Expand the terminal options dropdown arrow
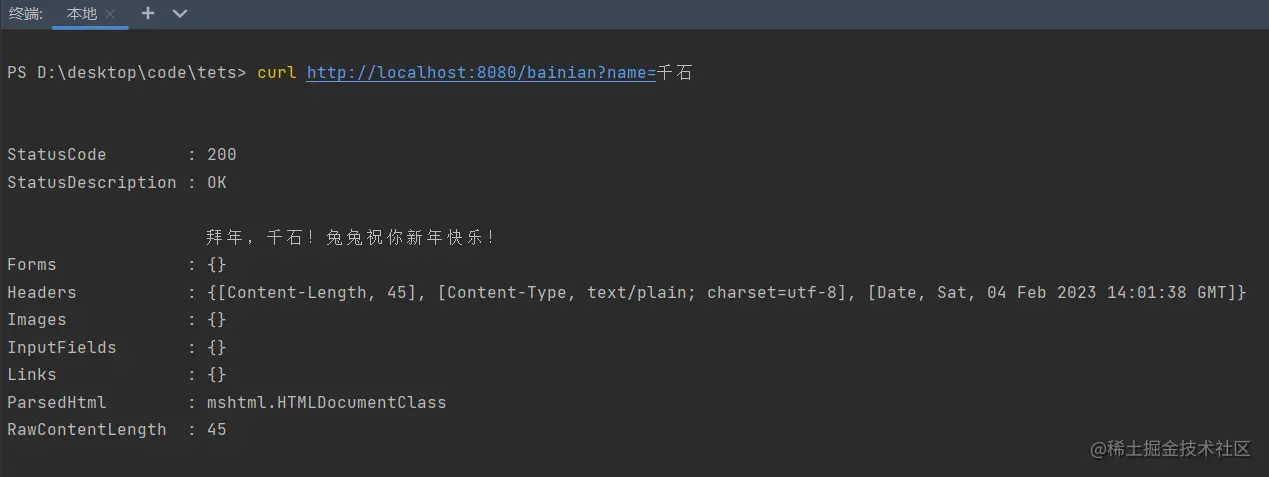This screenshot has width=1269, height=477. pos(180,14)
